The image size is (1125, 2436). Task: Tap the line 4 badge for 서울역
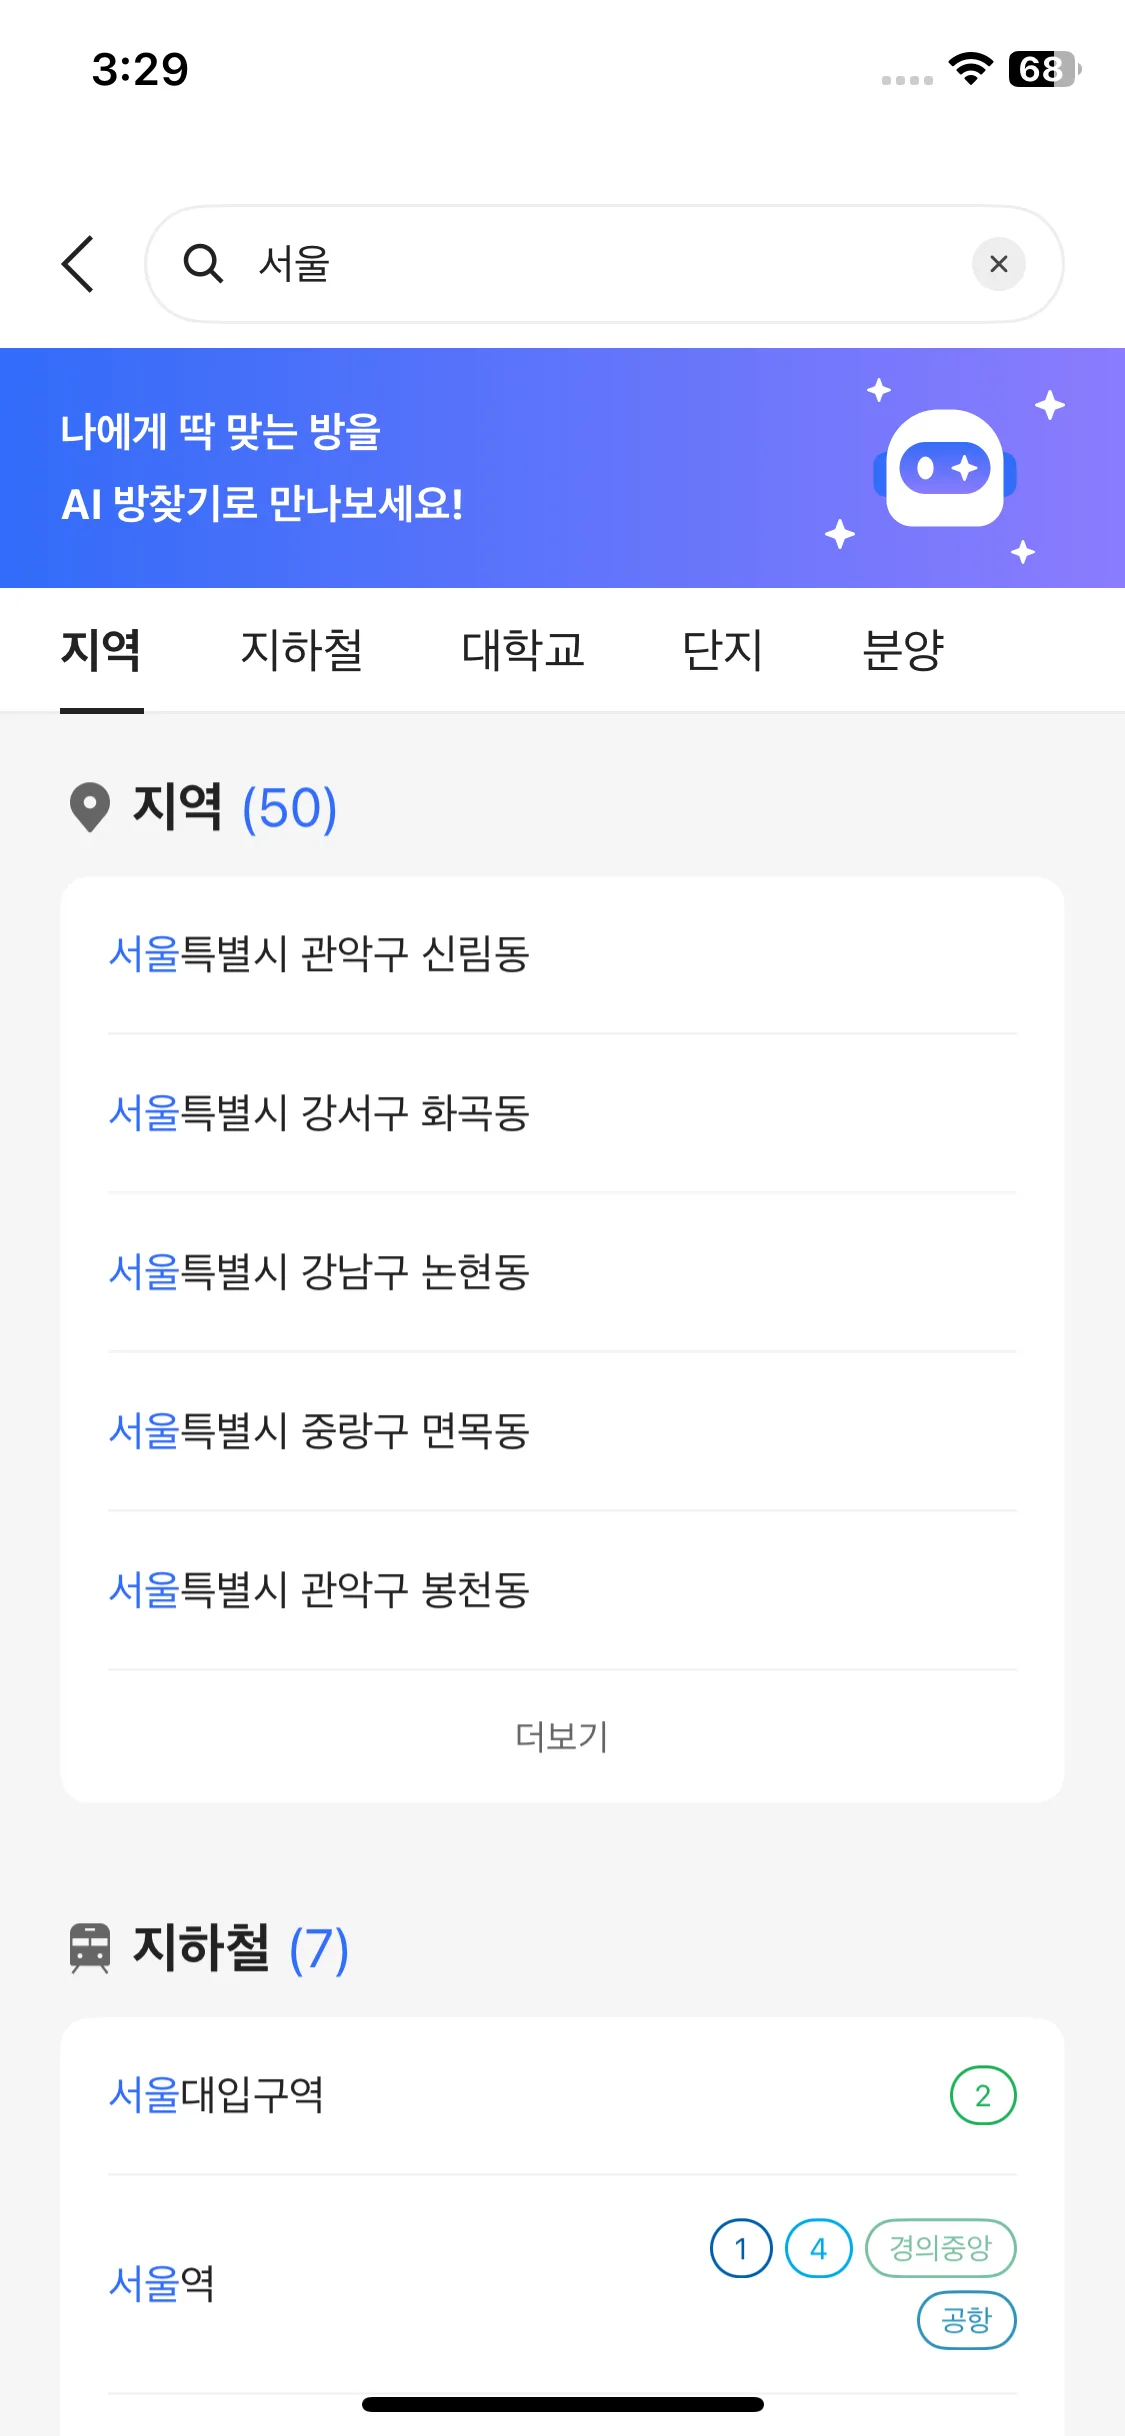click(x=818, y=2248)
